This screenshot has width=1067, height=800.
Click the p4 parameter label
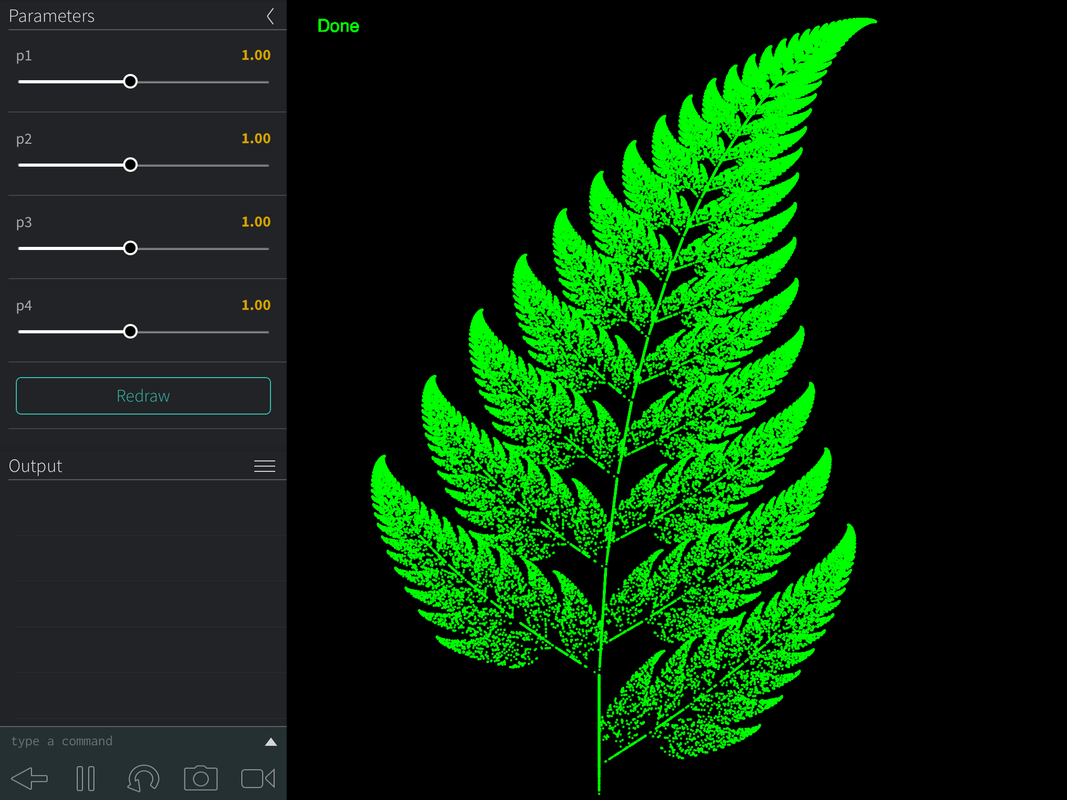point(24,306)
